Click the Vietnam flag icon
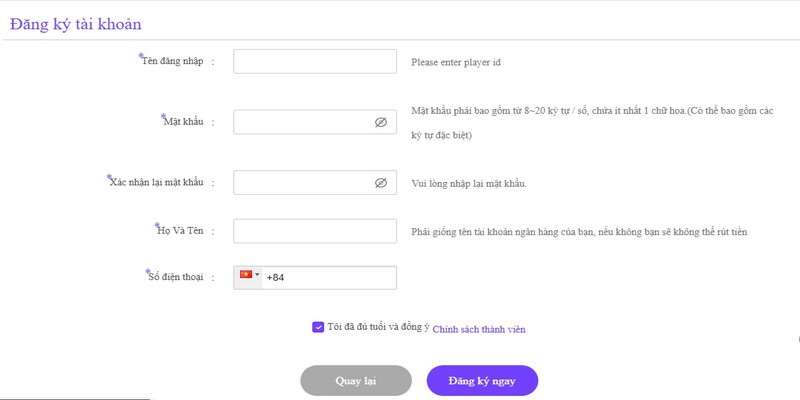 [245, 274]
